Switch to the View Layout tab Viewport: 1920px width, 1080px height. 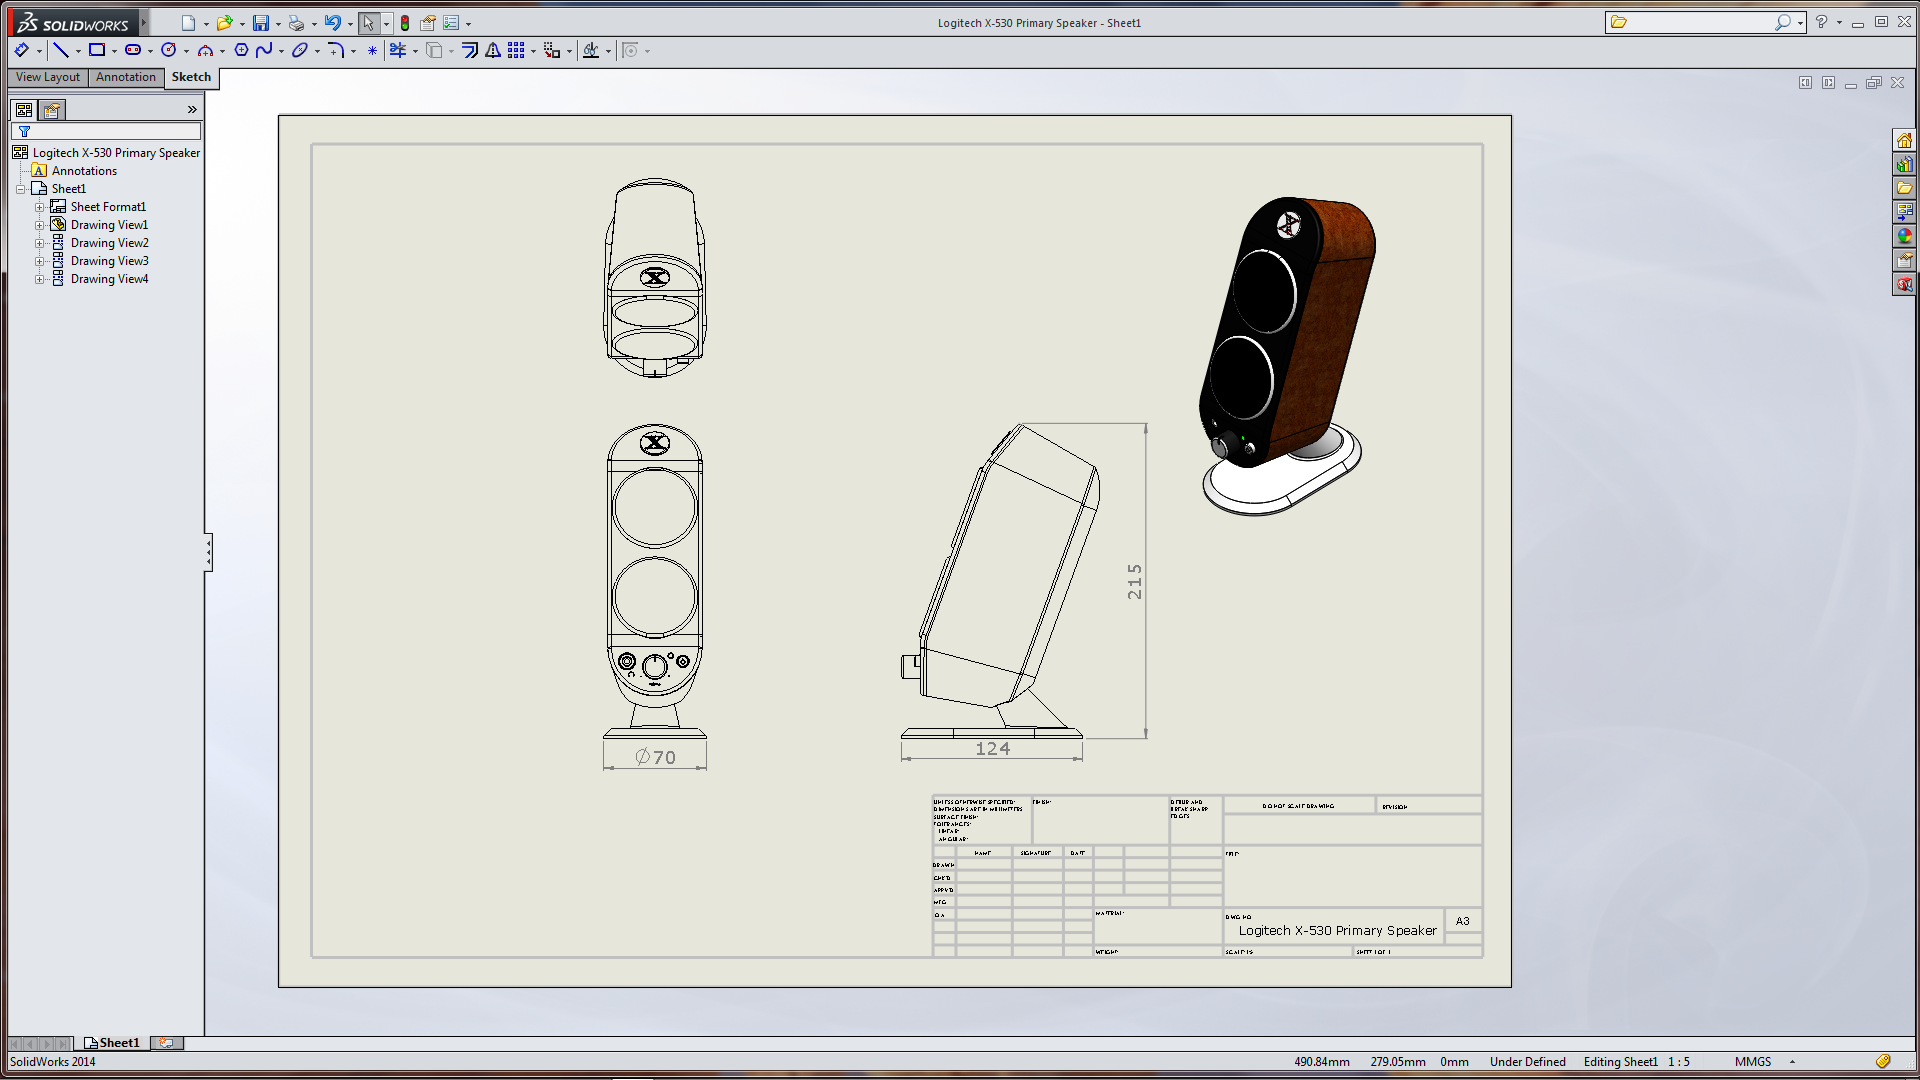pyautogui.click(x=48, y=77)
